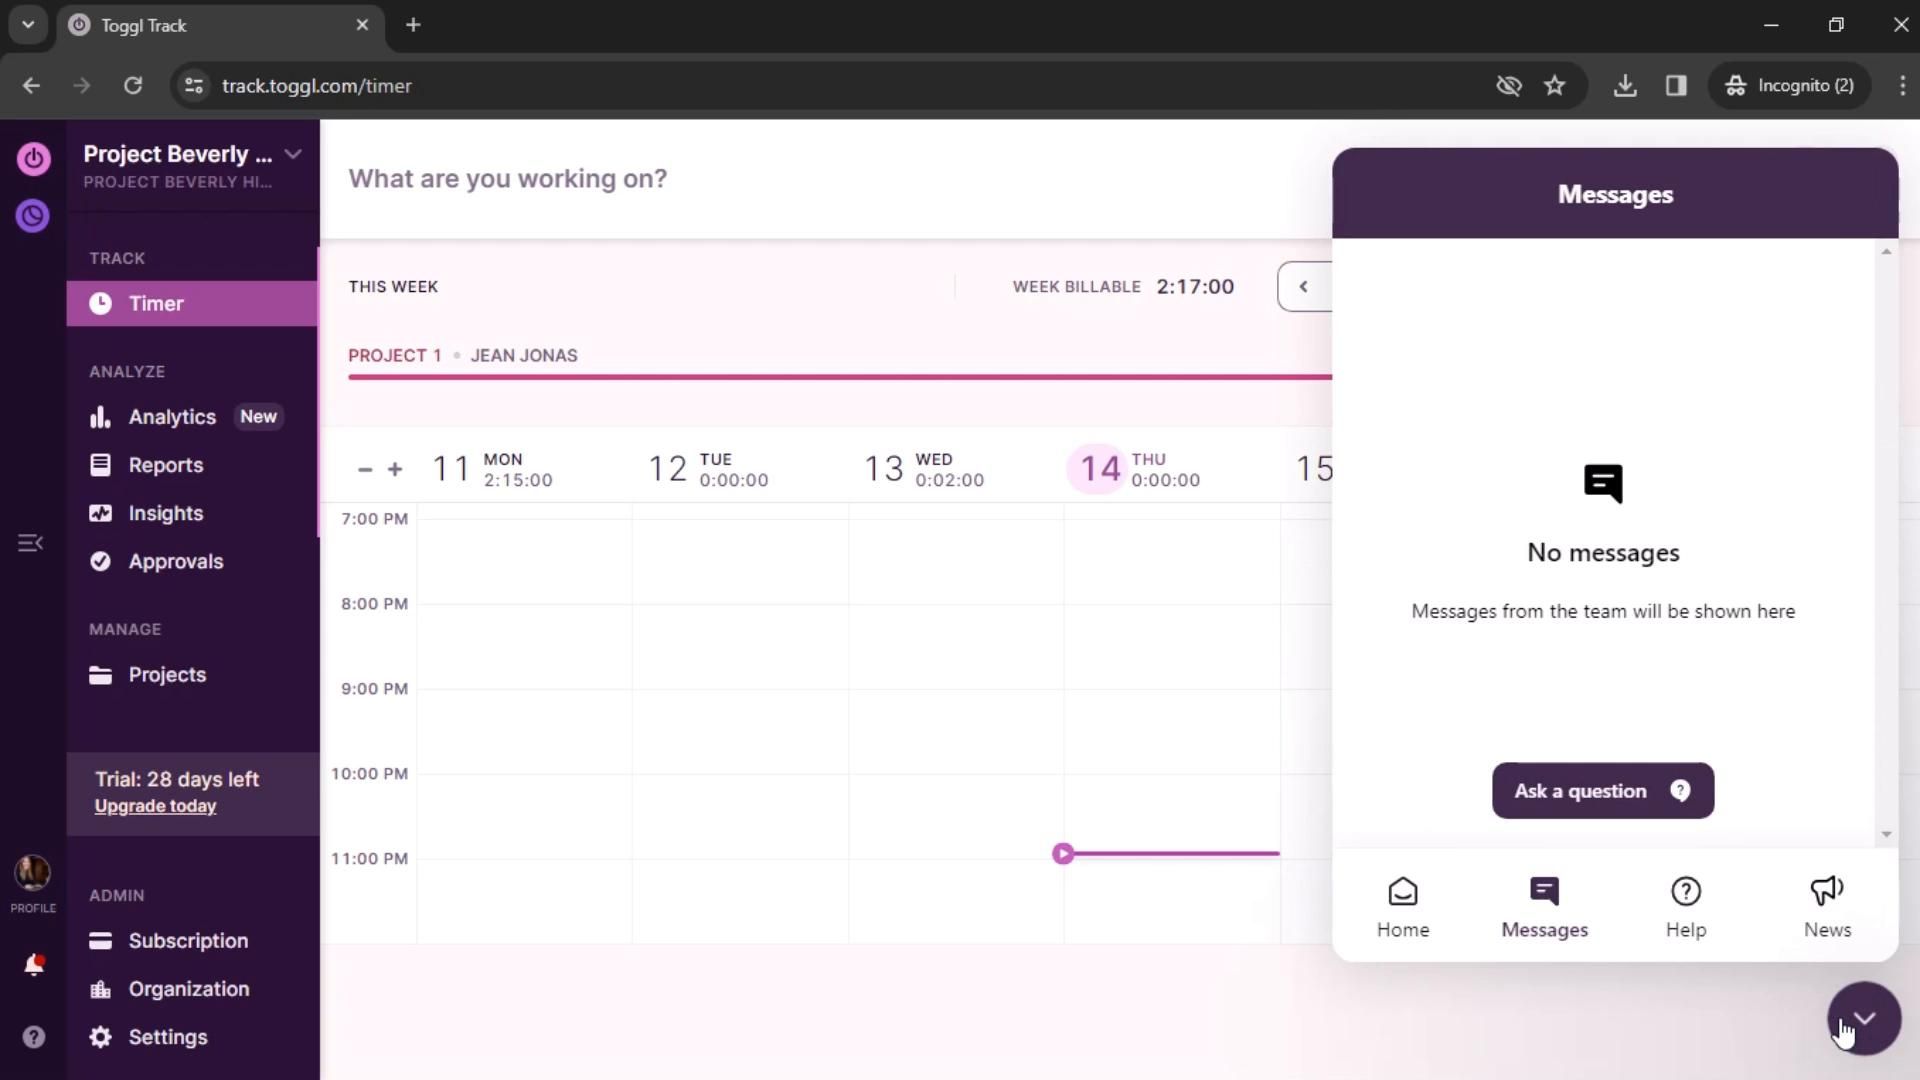Viewport: 1920px width, 1080px height.
Task: Open the Reports page
Action: coord(165,465)
